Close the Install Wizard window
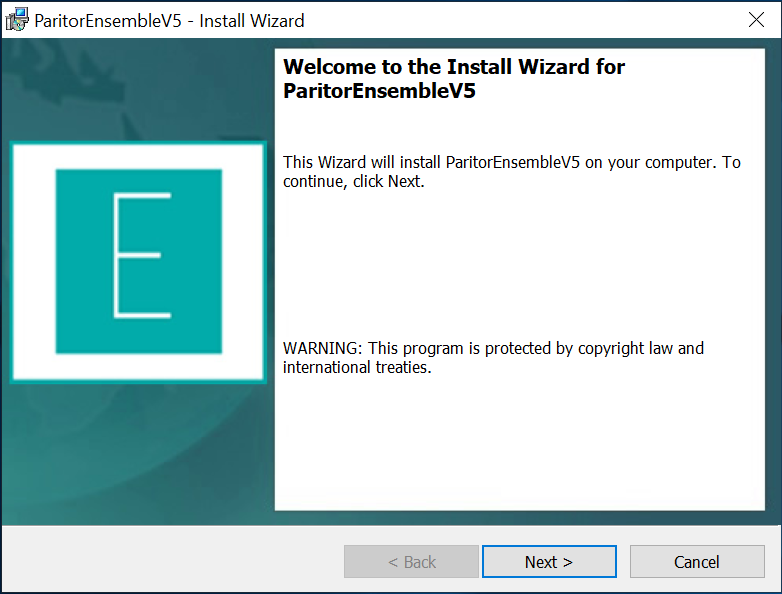This screenshot has height=594, width=782. click(x=756, y=20)
